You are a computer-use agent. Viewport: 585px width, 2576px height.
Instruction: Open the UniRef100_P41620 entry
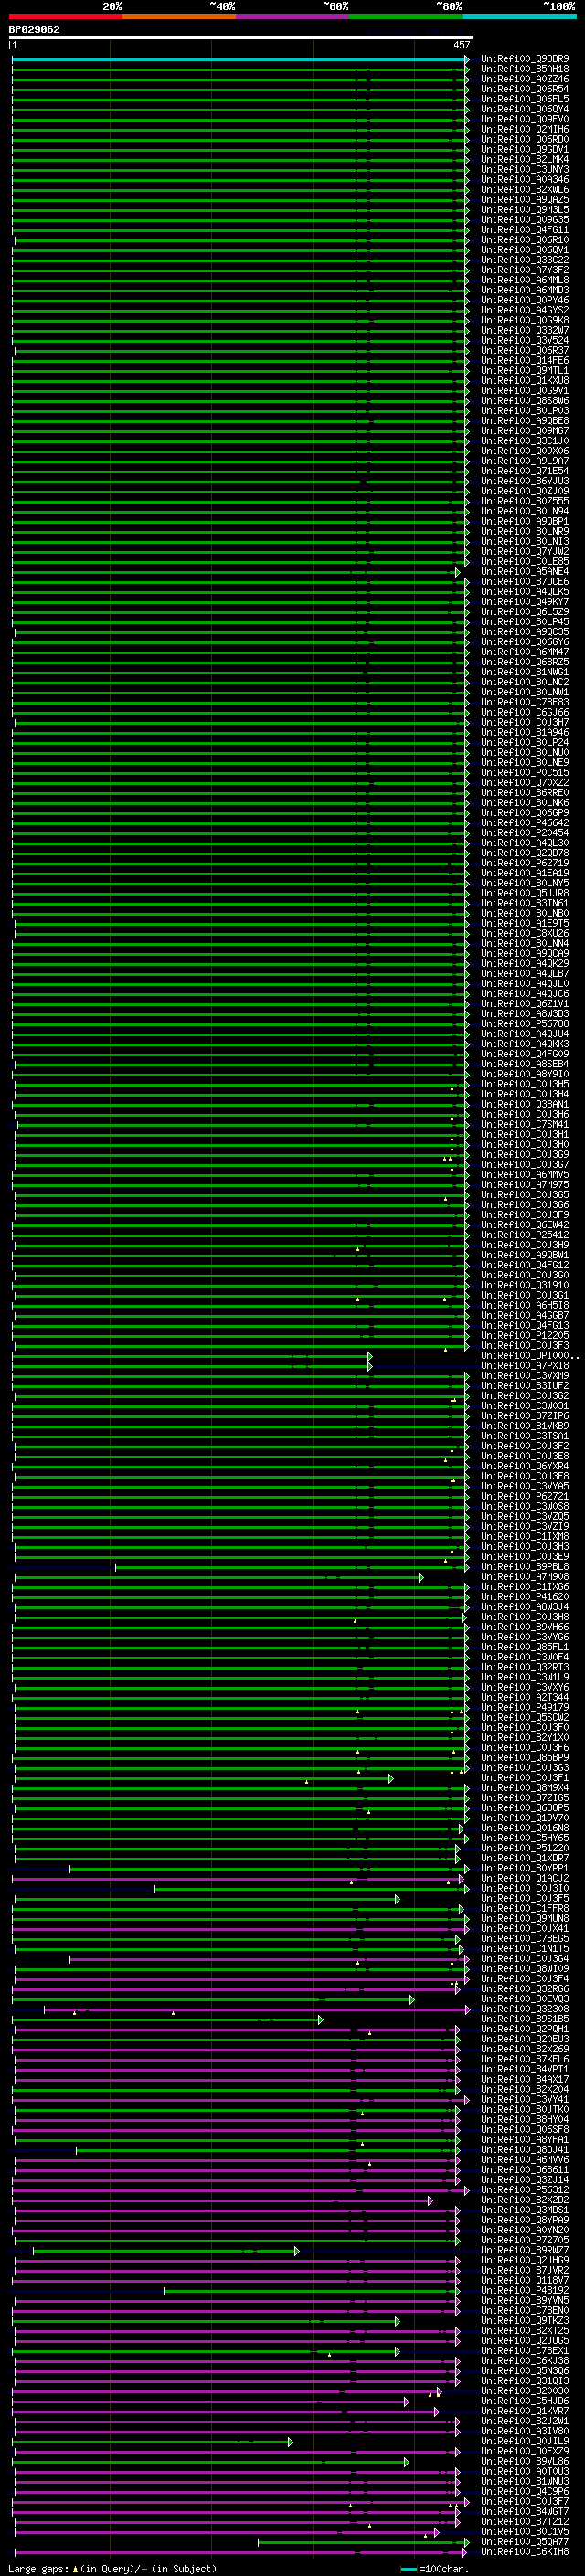pyautogui.click(x=525, y=1596)
